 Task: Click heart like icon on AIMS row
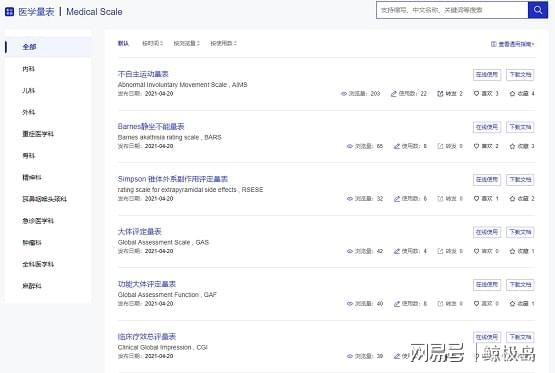tap(476, 93)
